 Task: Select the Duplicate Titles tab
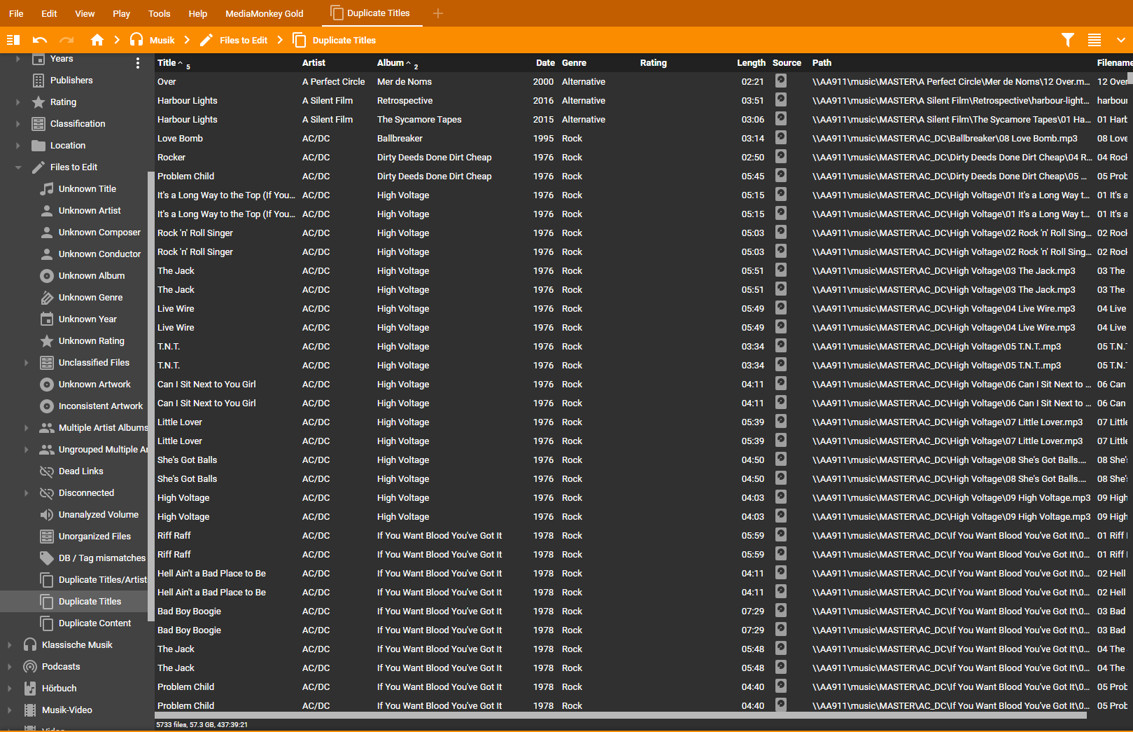[x=370, y=13]
